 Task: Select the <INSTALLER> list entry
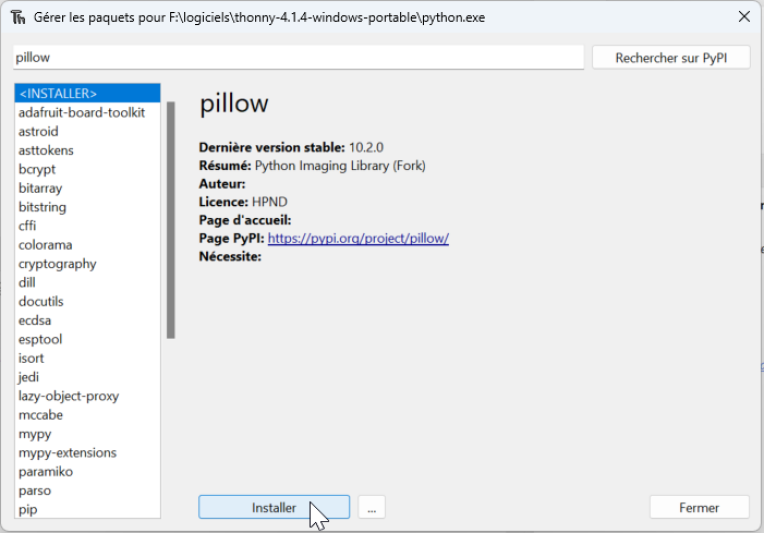click(87, 93)
